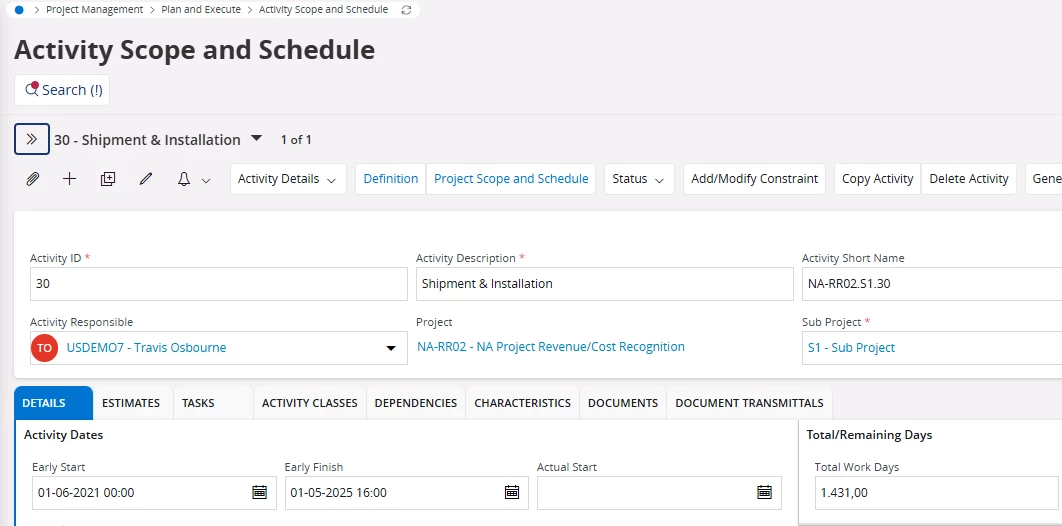Open the Status dropdown menu
The width and height of the screenshot is (1062, 526).
[x=639, y=179]
